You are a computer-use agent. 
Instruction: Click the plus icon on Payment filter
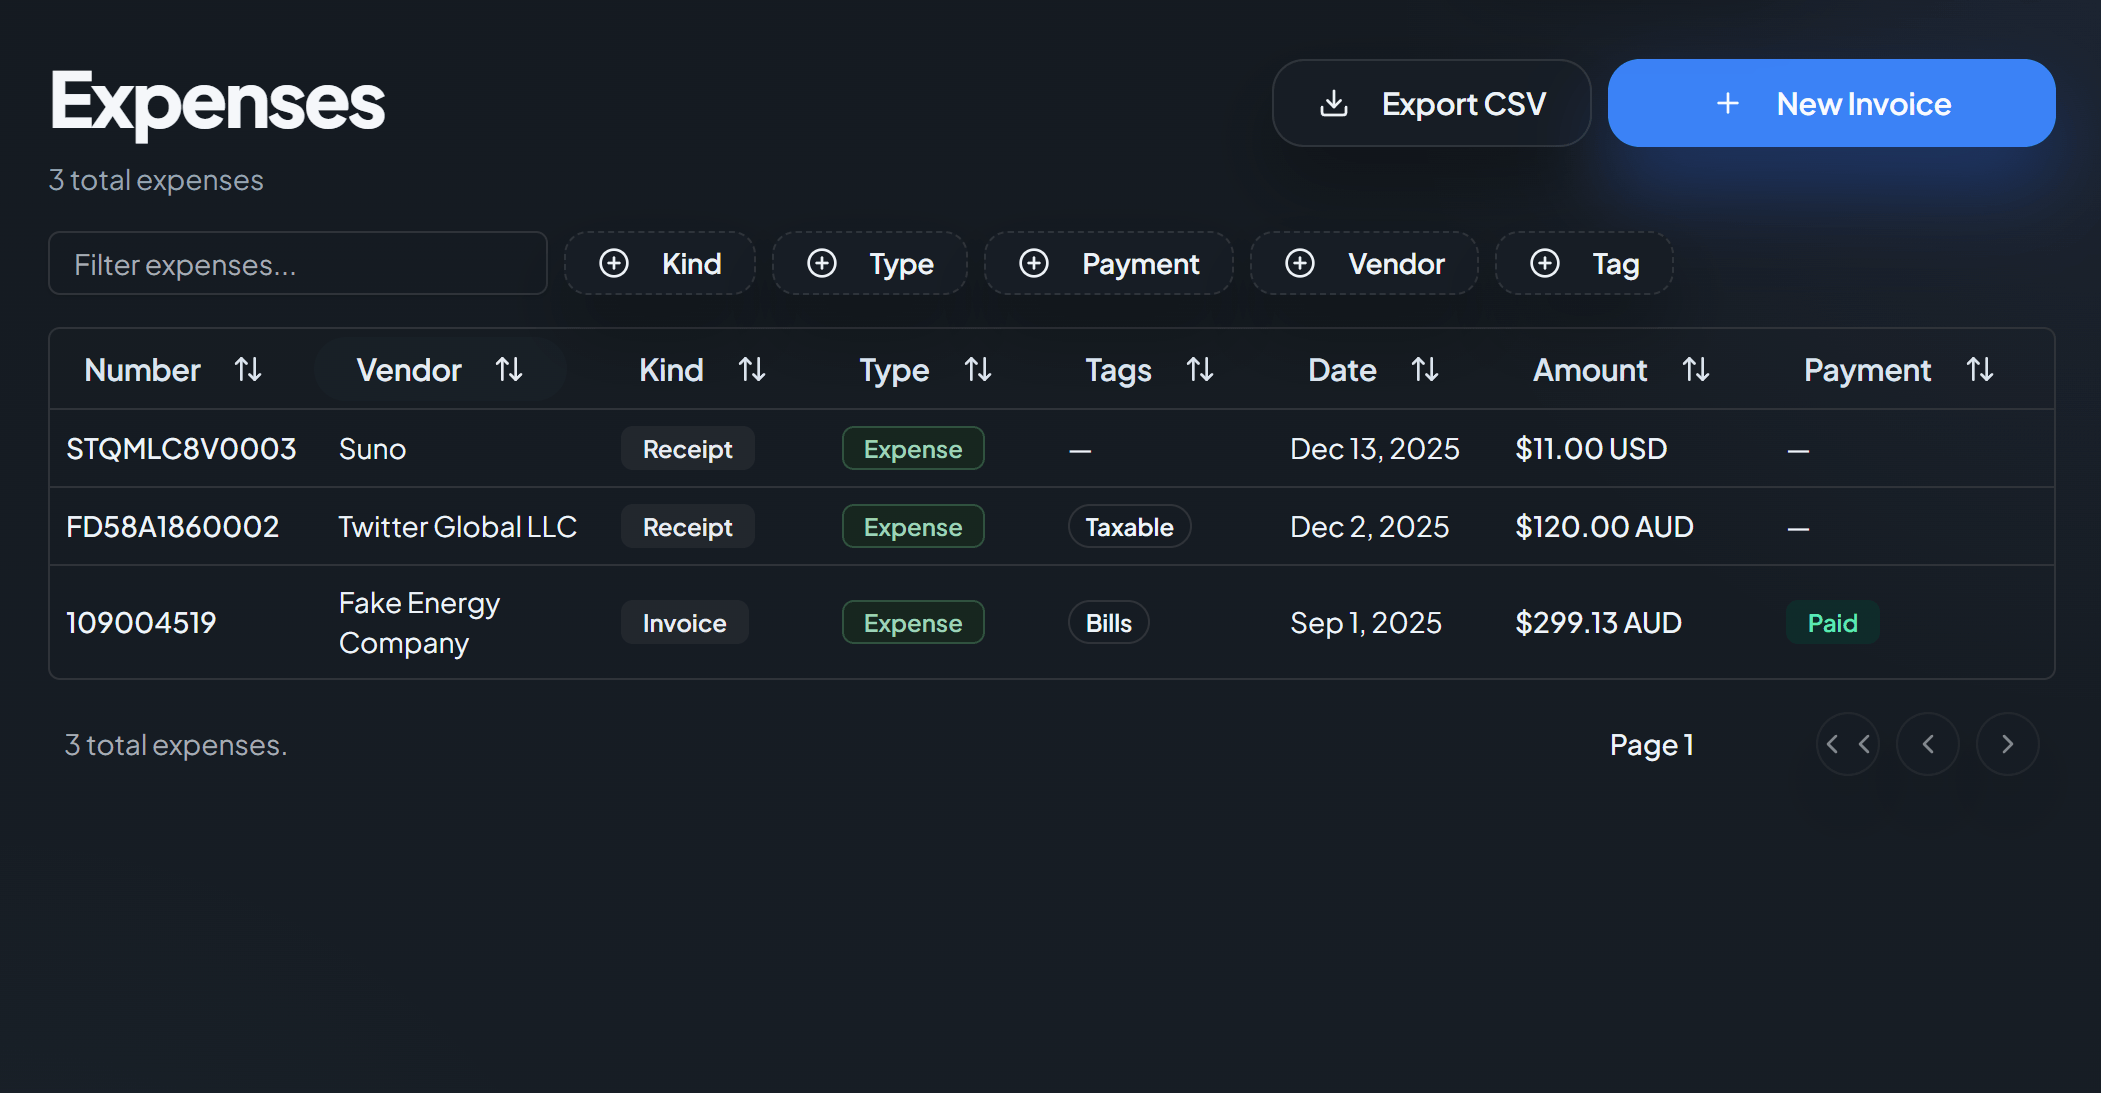pos(1033,263)
